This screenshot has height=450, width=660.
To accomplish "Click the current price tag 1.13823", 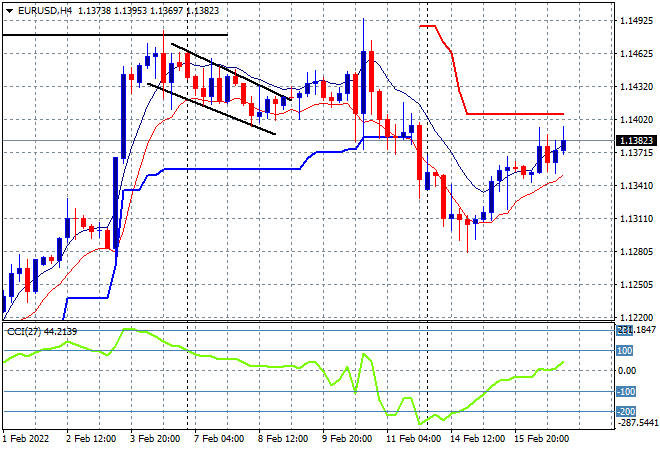I will click(x=636, y=141).
